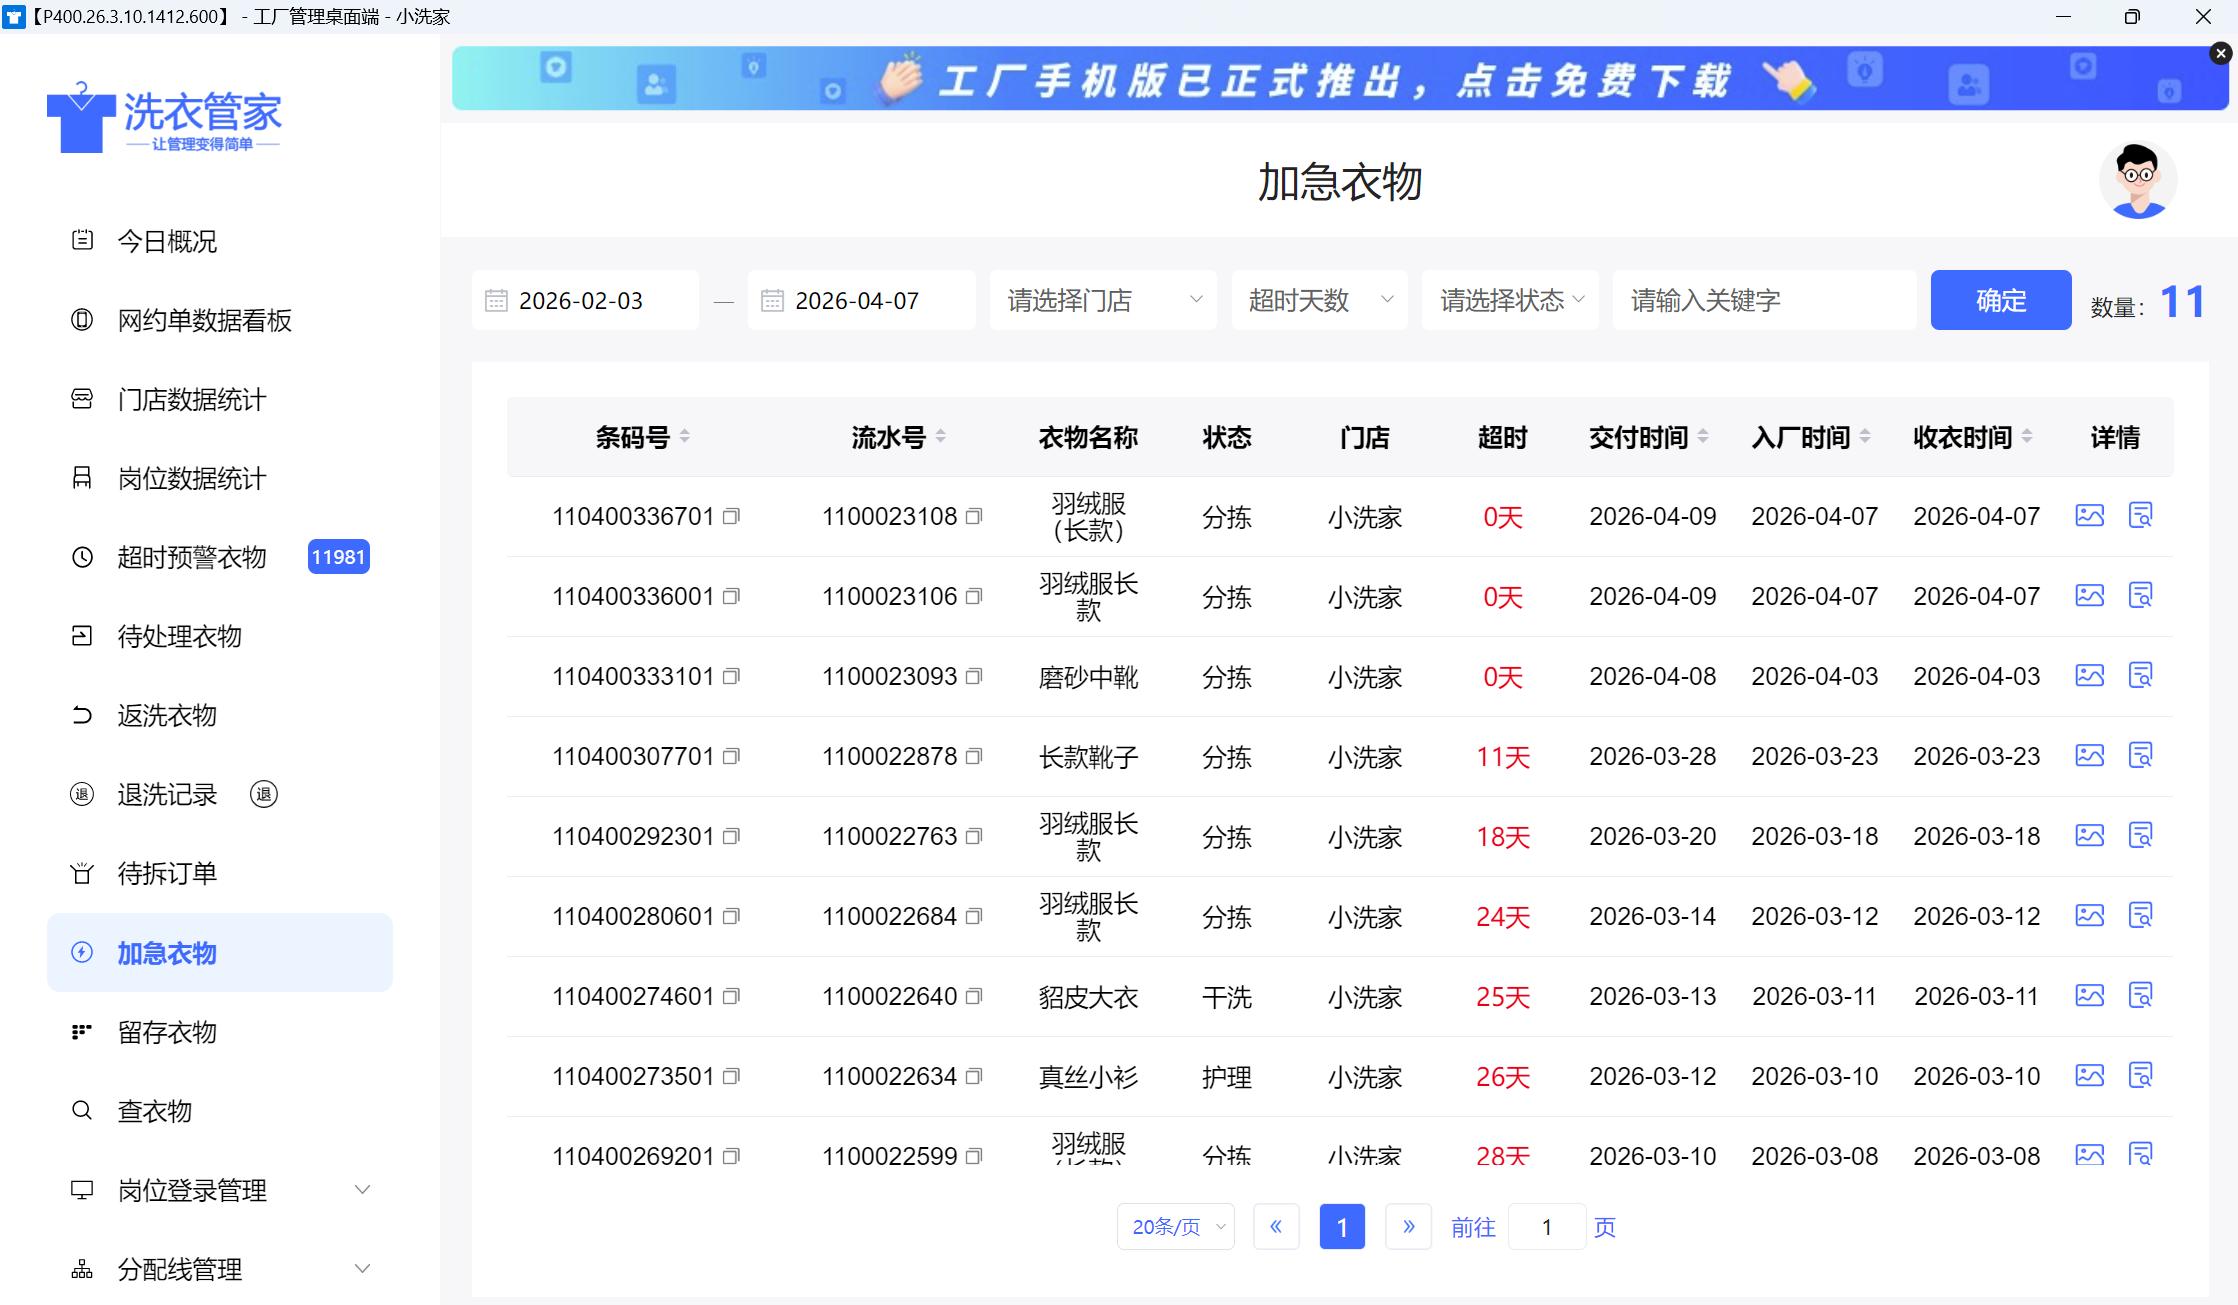Viewport: 2238px width, 1305px height.
Task: Open 查衣物 via the magnifier icon
Action: point(81,1111)
